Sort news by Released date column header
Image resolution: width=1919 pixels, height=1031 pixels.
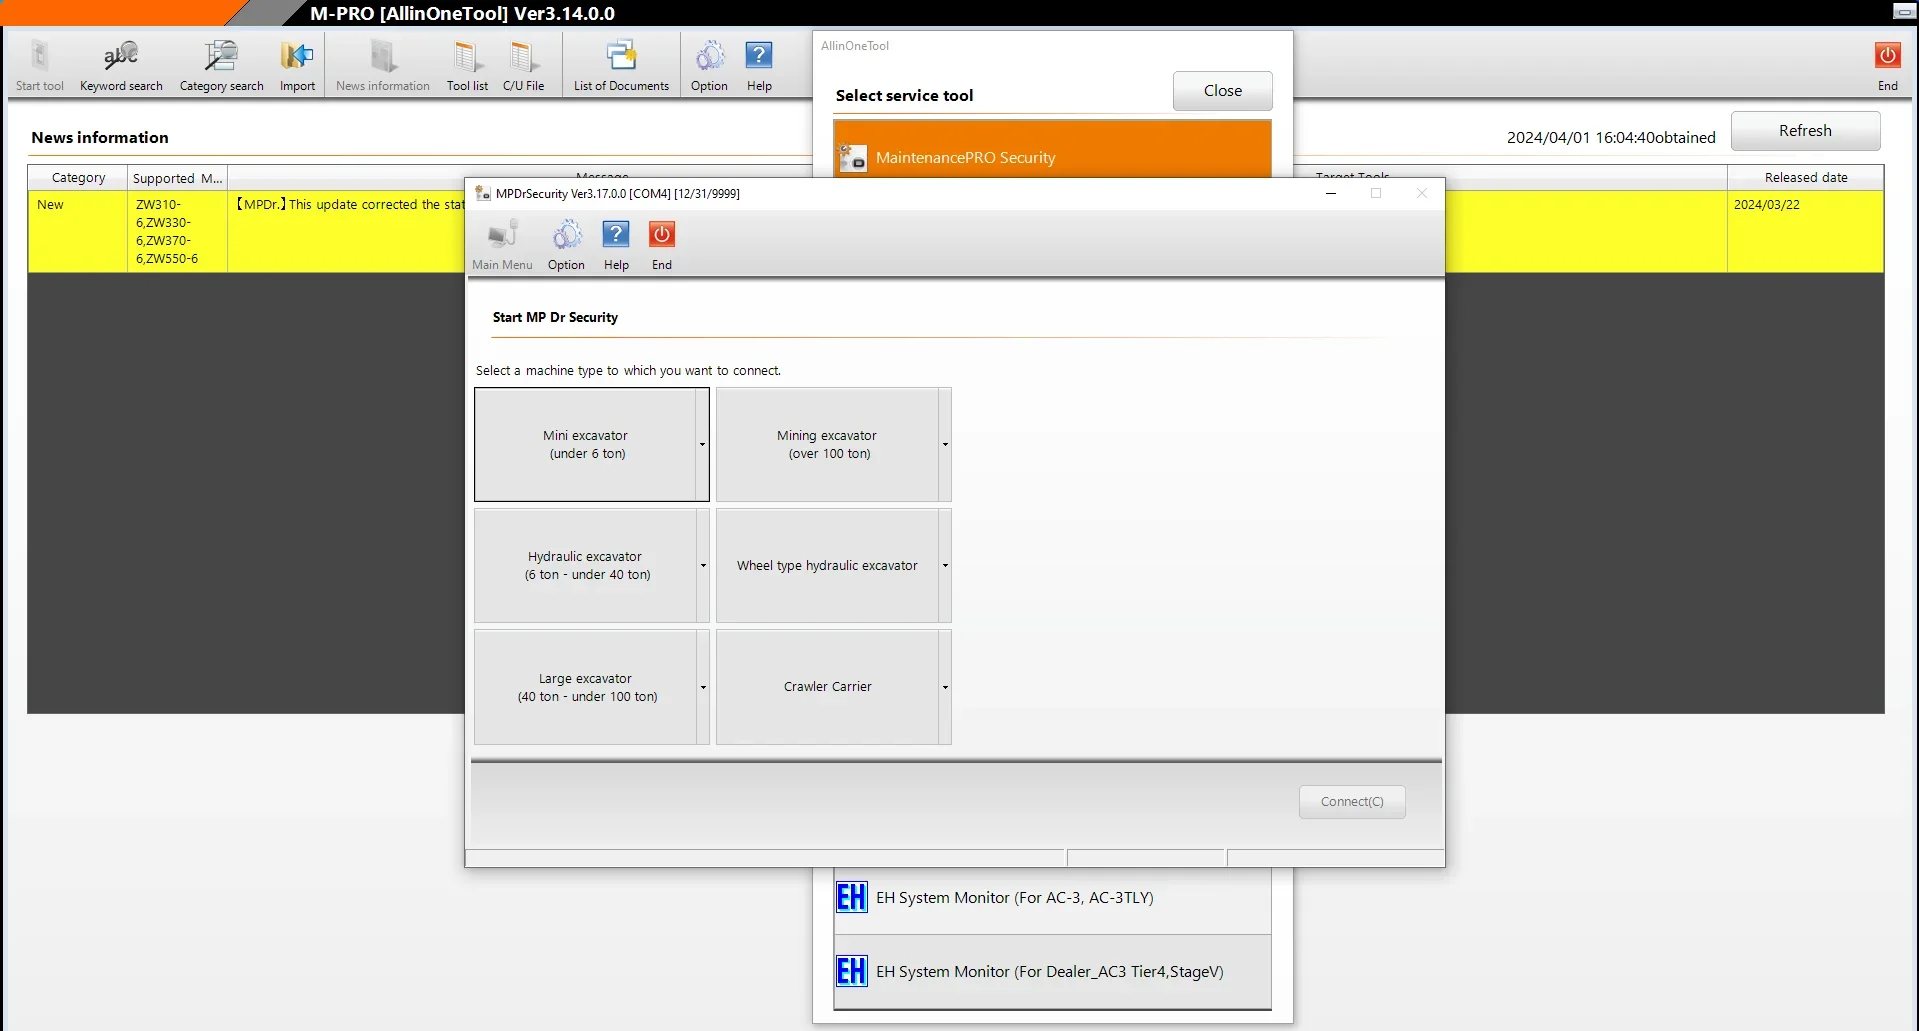click(x=1805, y=178)
